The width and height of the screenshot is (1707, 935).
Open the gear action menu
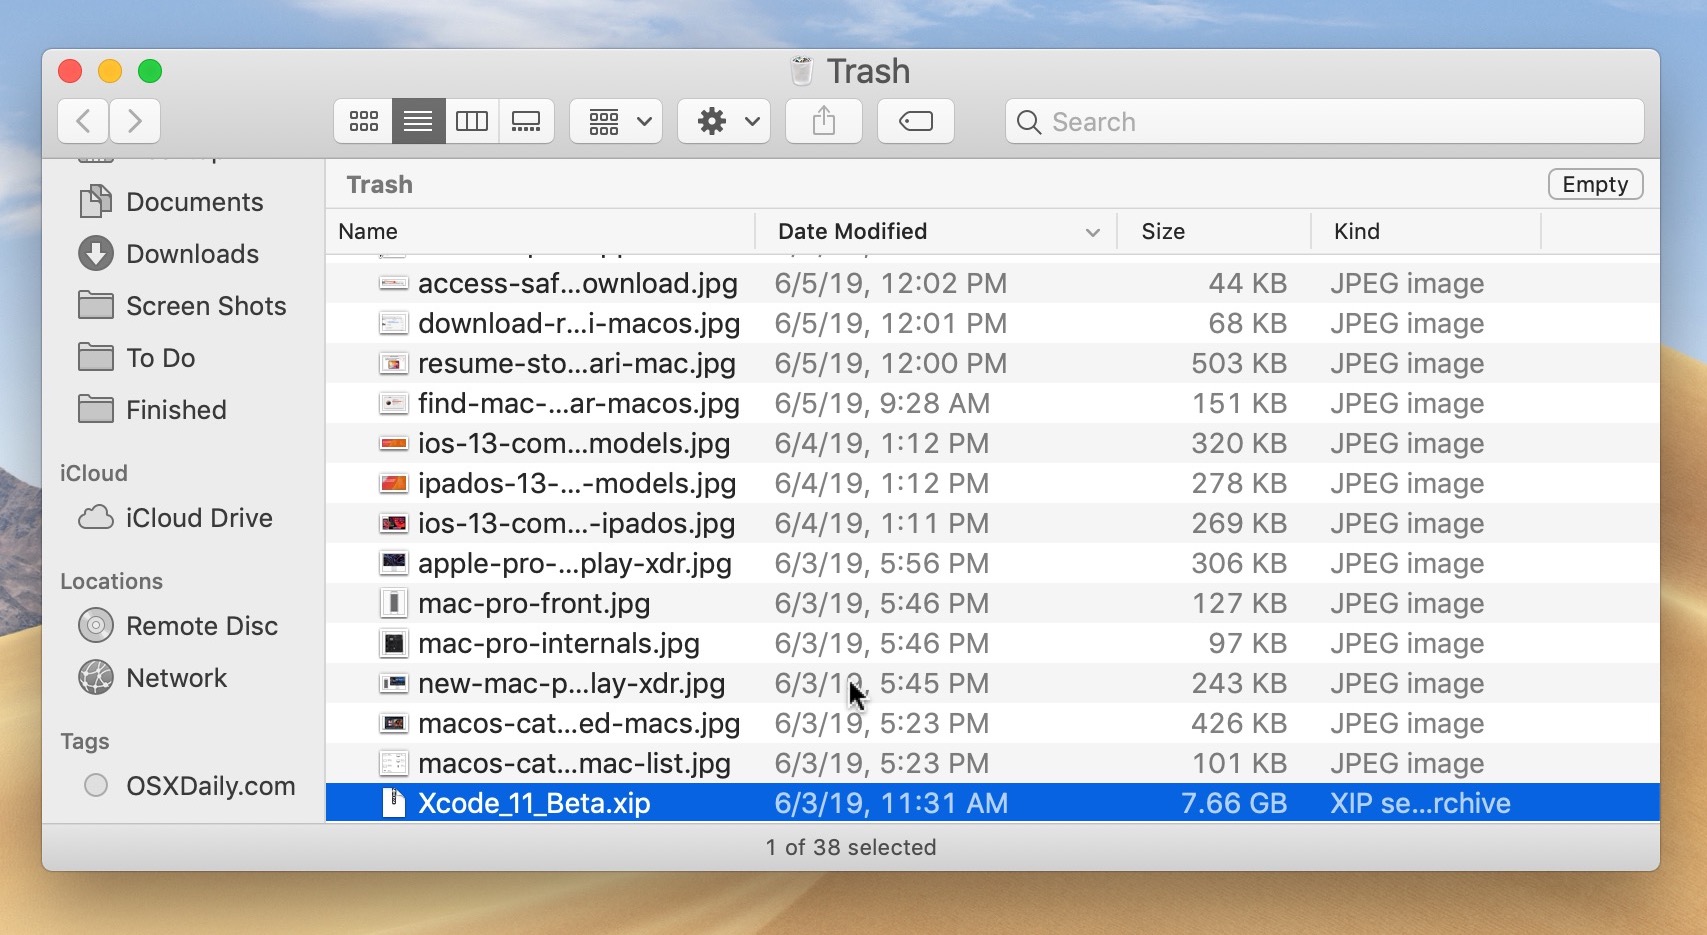[724, 122]
